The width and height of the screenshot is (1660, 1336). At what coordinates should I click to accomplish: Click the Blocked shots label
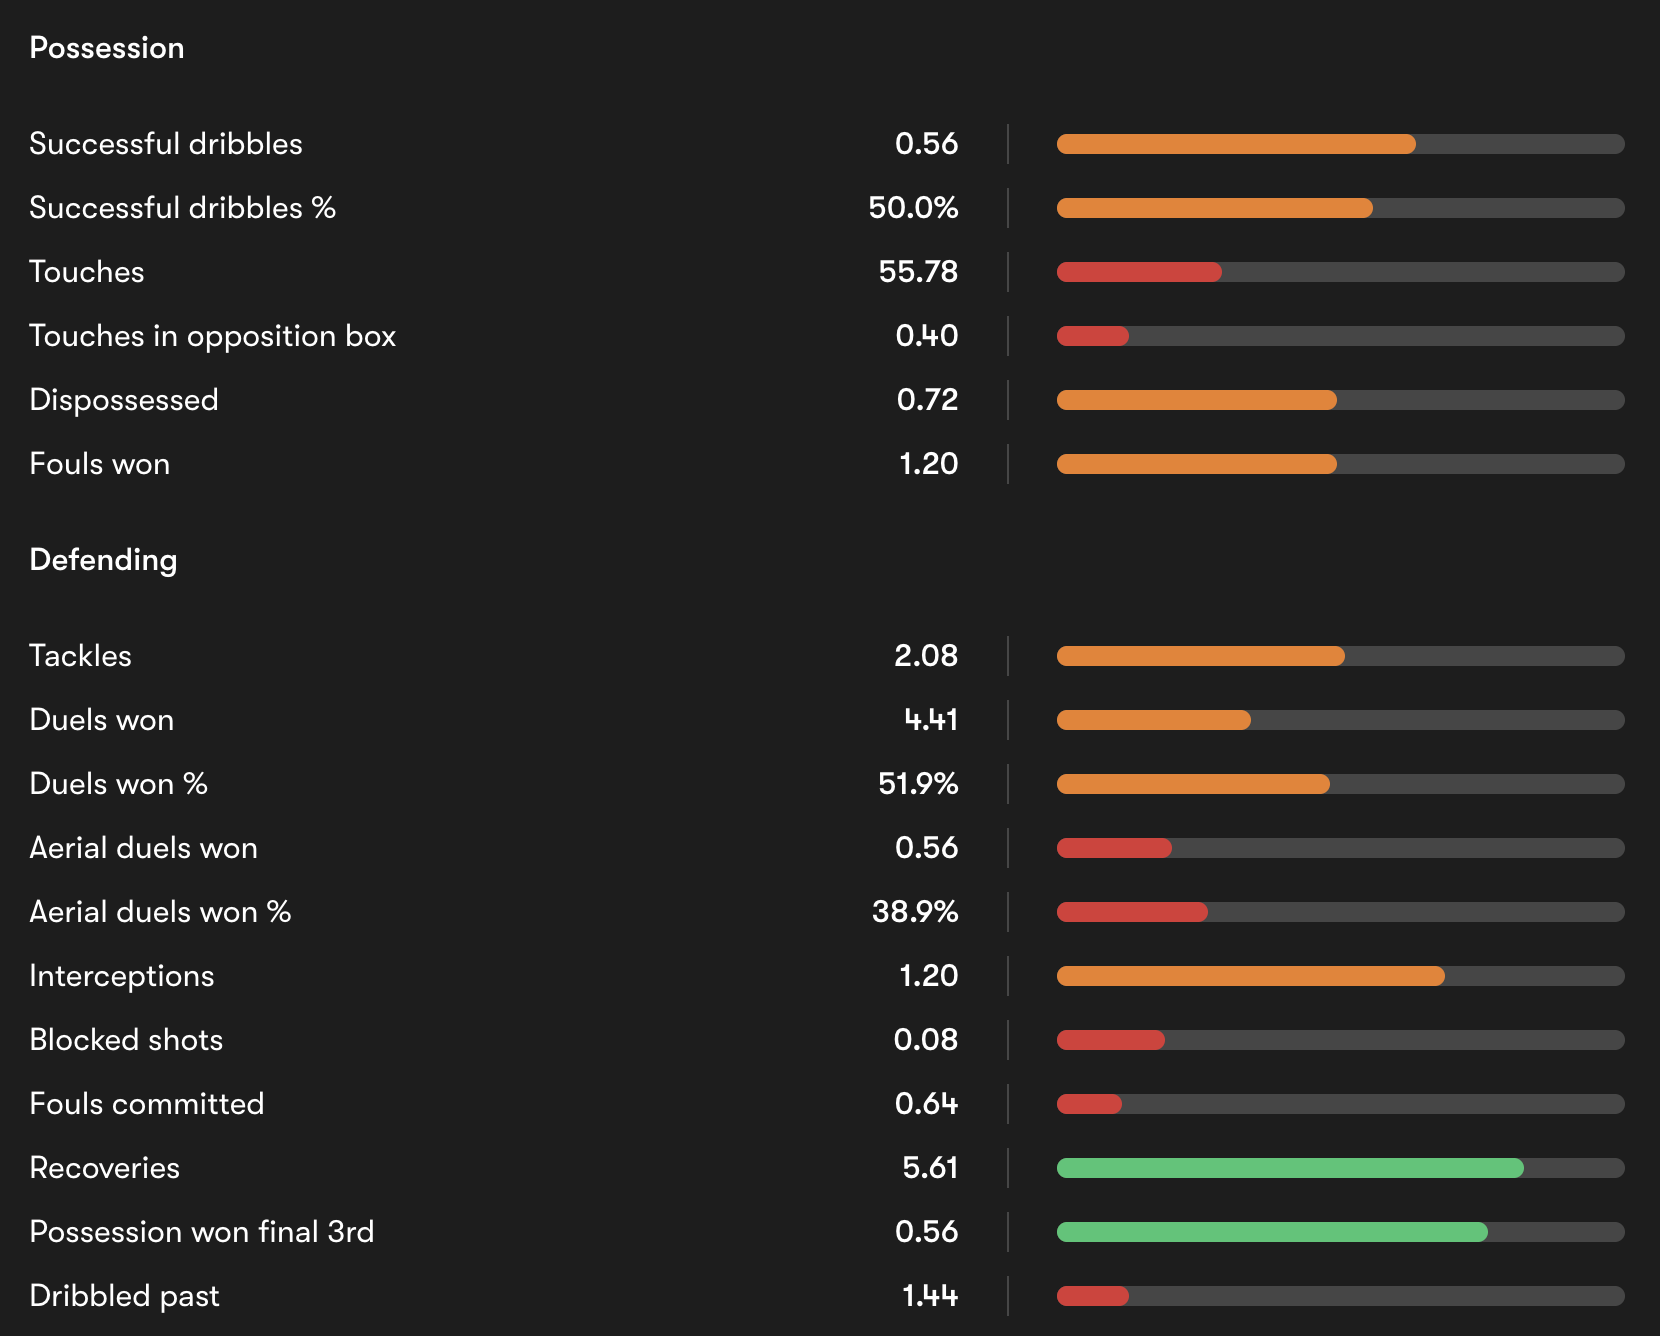126,1040
